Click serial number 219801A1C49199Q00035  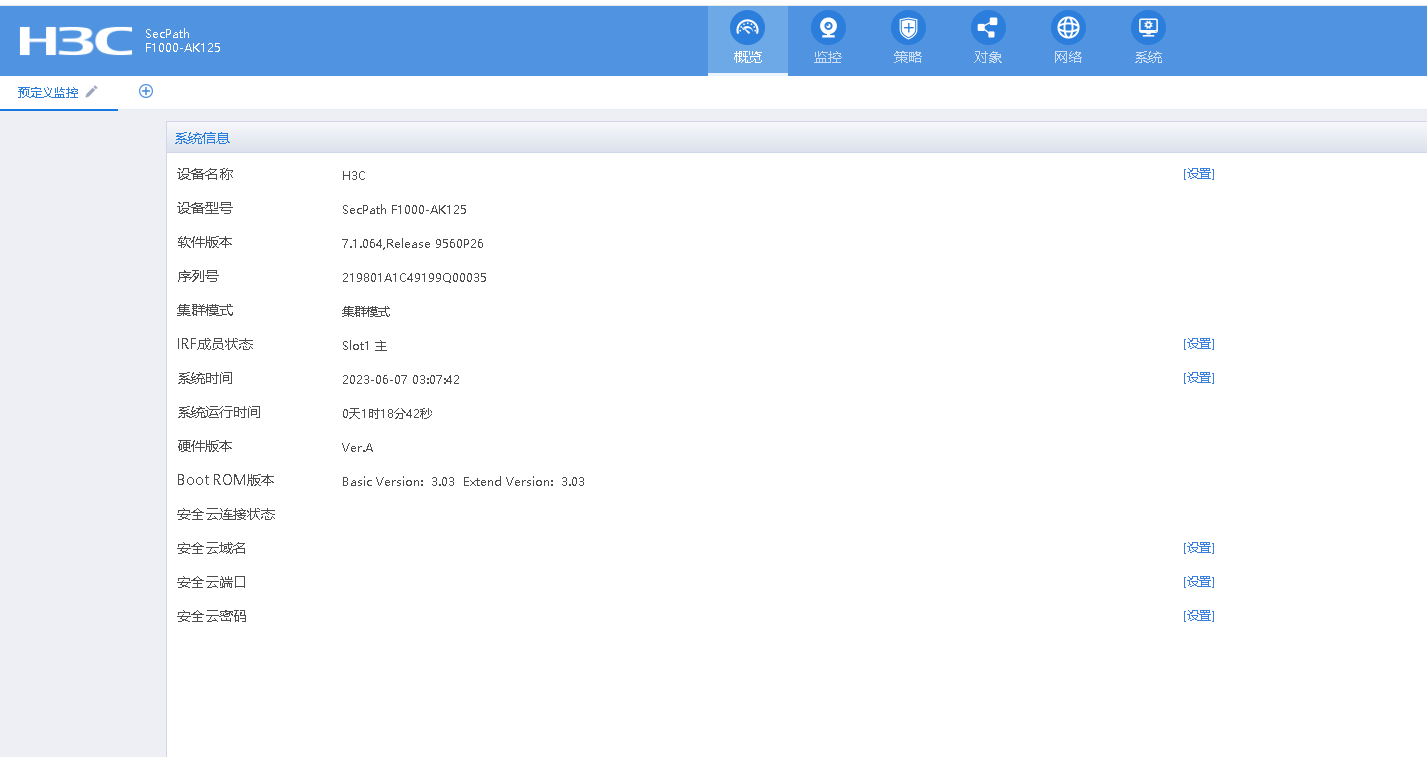(x=414, y=278)
